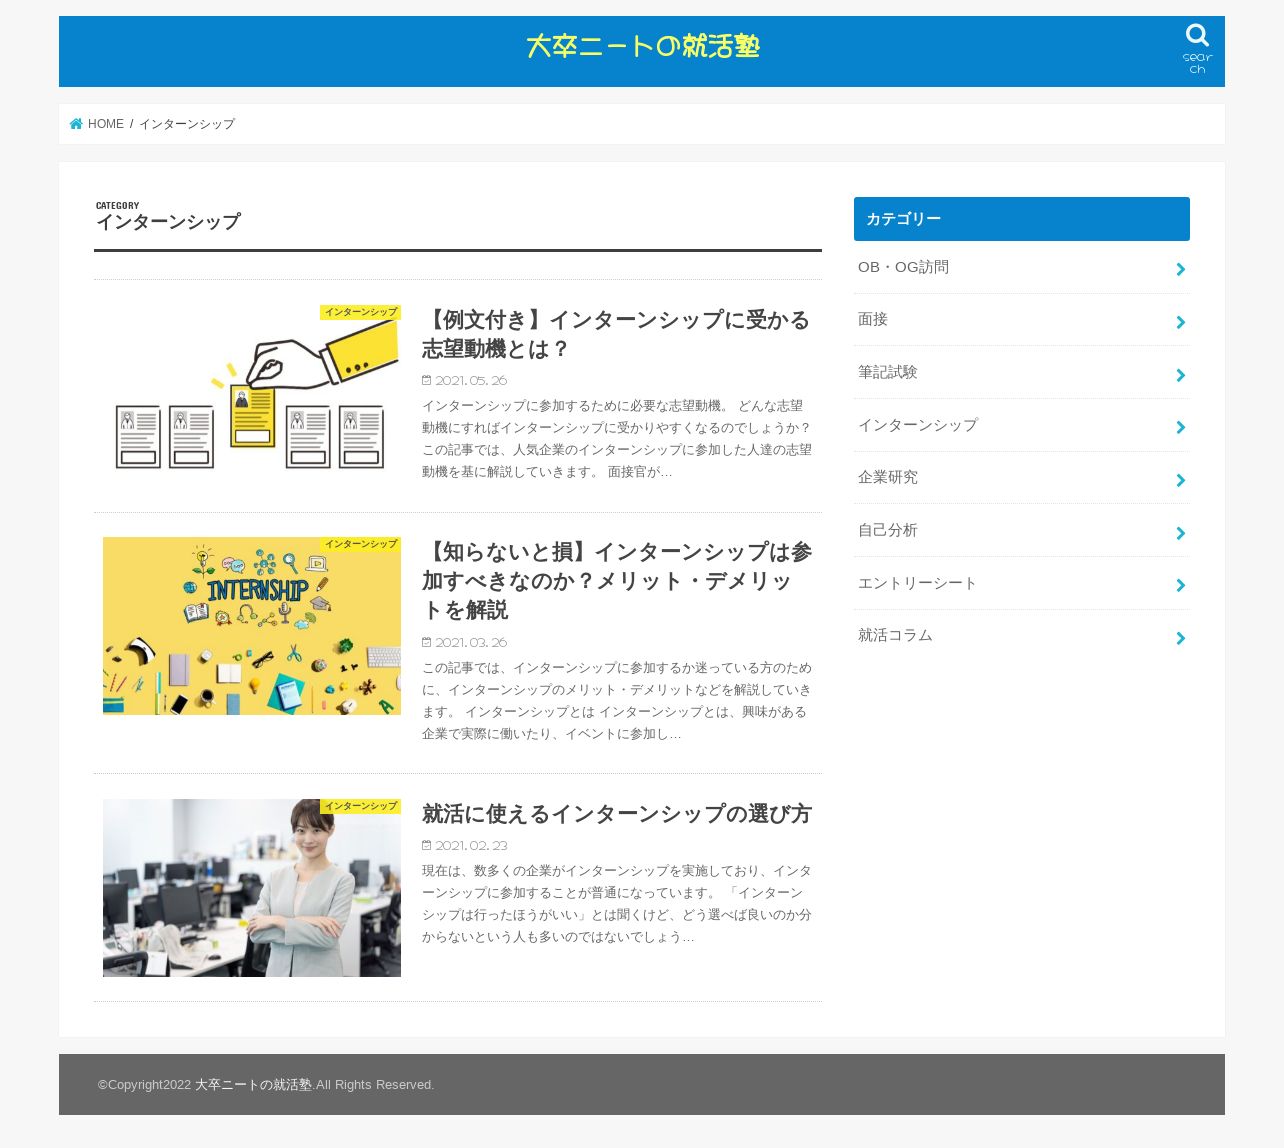Viewport: 1284px width, 1148px height.
Task: Click chevron arrow beside 筆記試験
Action: click(1181, 375)
